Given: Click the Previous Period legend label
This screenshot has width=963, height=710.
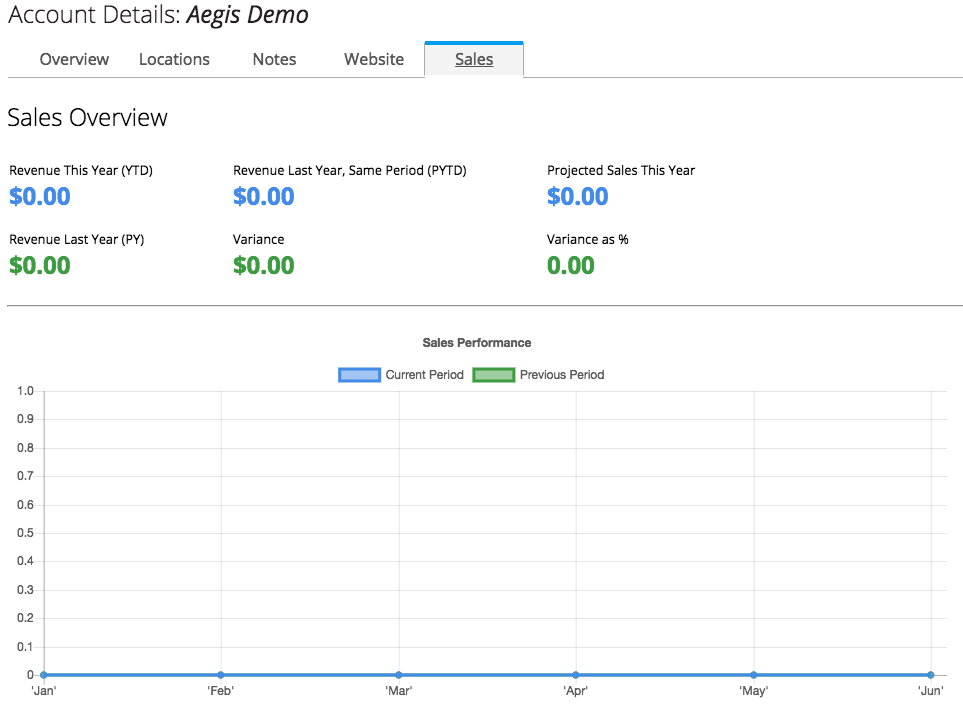Looking at the screenshot, I should point(562,375).
